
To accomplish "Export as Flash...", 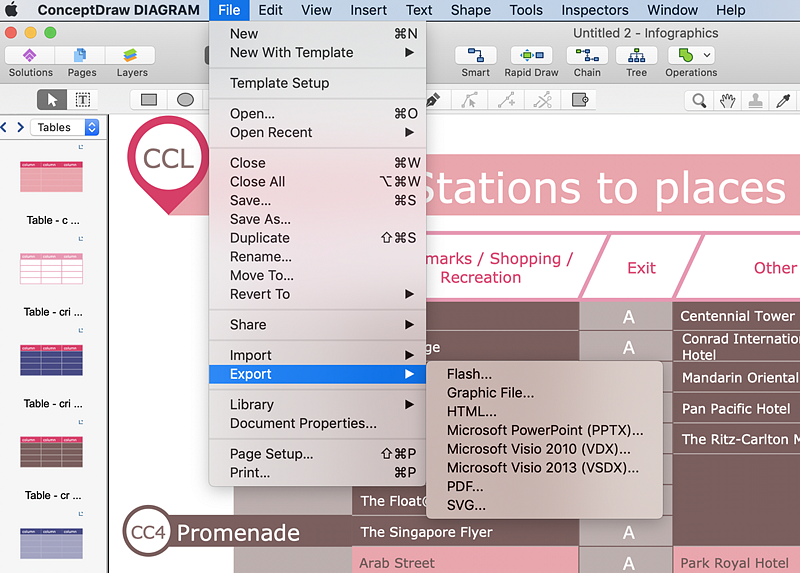I will click(x=544, y=374).
